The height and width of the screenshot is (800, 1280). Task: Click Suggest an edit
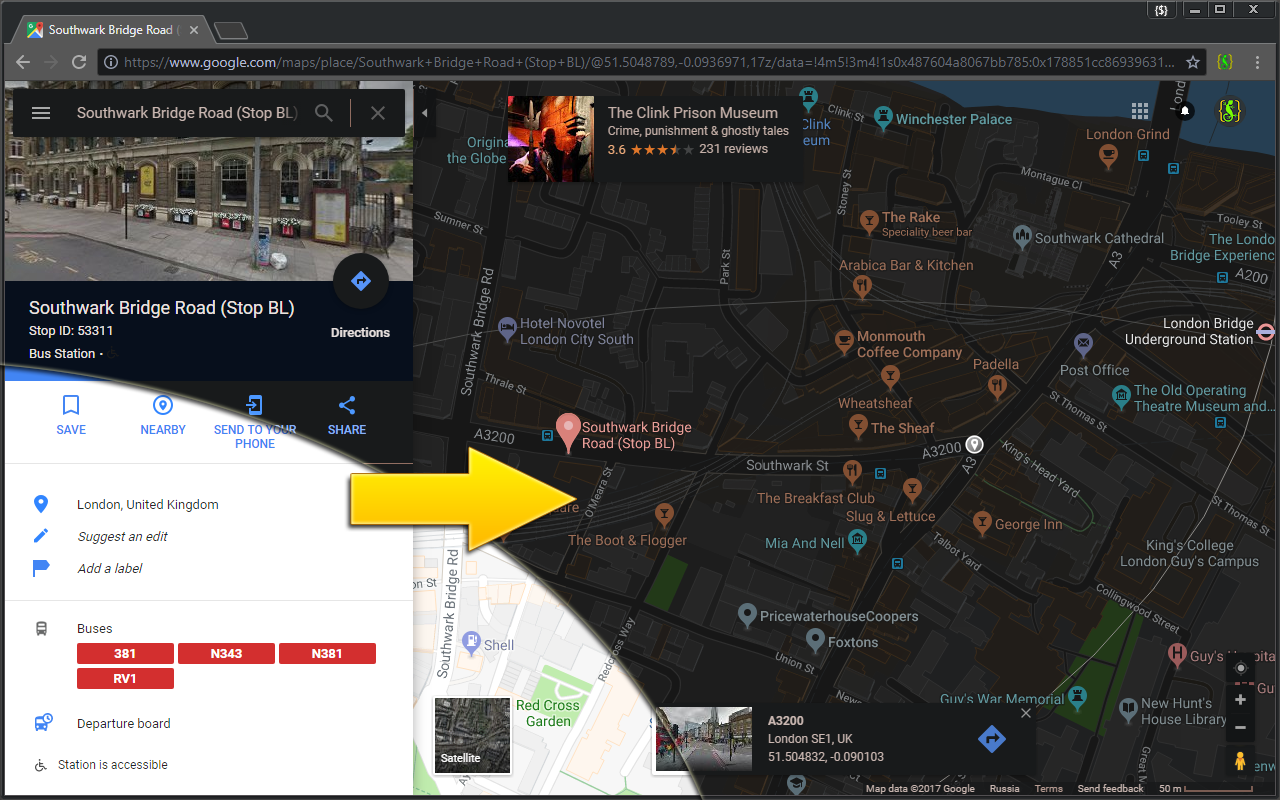[123, 537]
